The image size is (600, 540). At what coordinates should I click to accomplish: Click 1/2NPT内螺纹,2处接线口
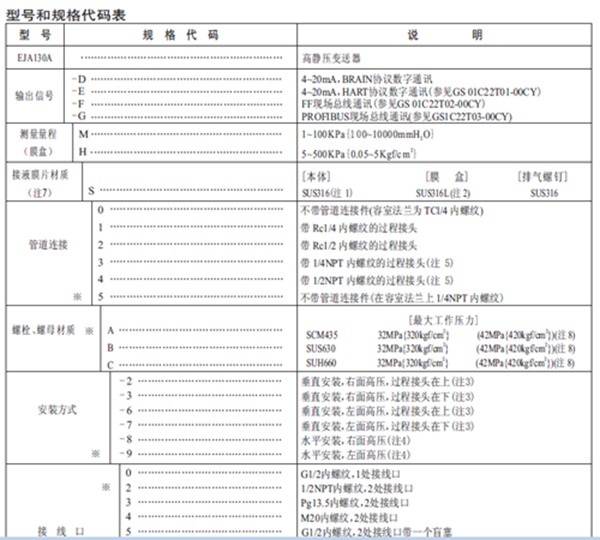[357, 489]
